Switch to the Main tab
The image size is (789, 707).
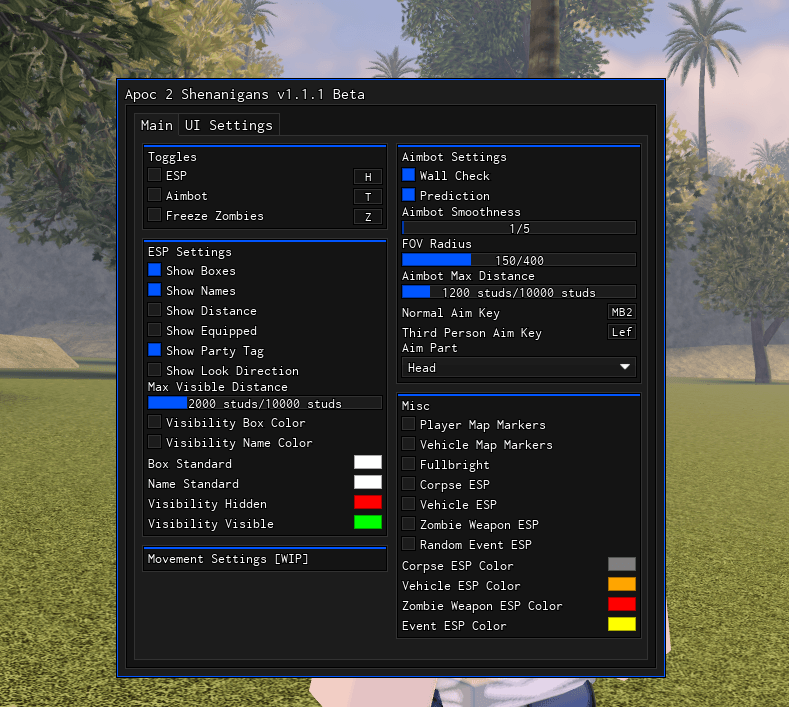click(x=156, y=125)
